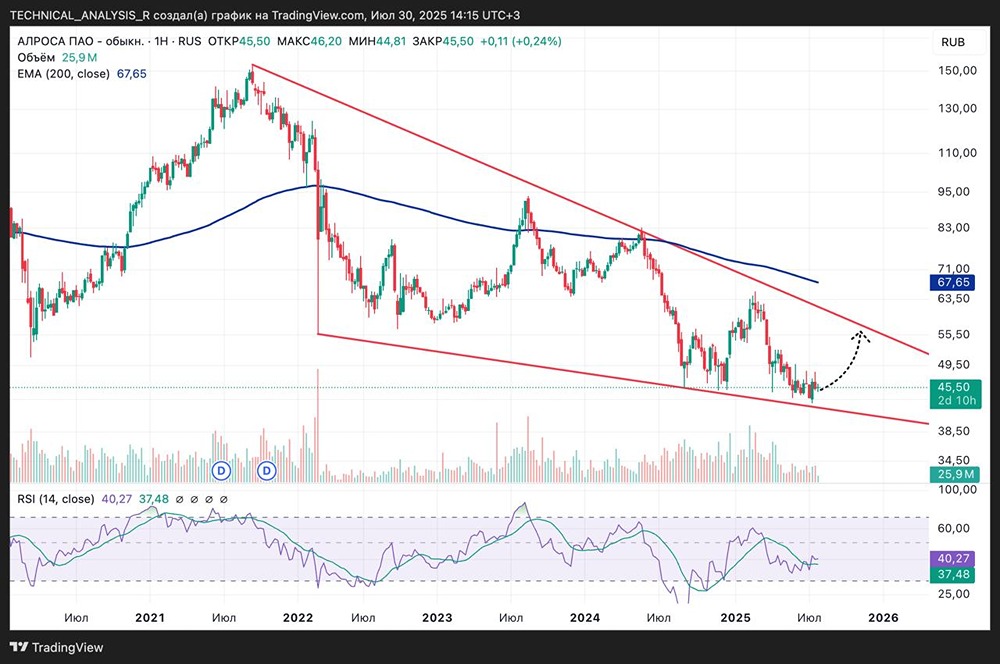Click the +0,11 (+0,24%) change value

click(x=520, y=41)
